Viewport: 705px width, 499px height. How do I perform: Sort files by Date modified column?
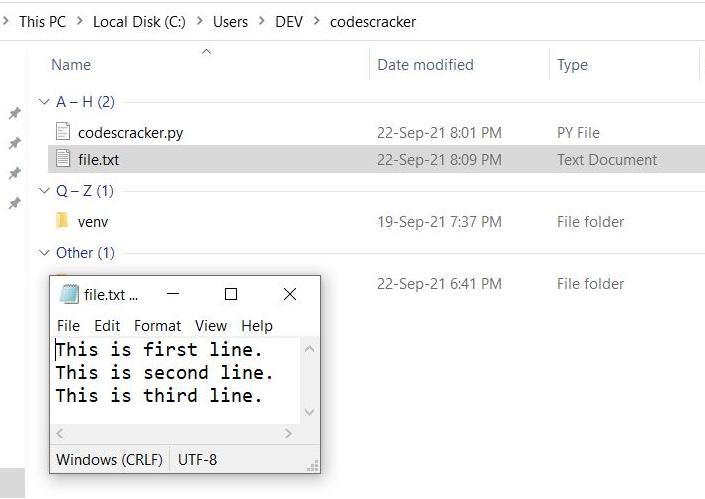[425, 65]
